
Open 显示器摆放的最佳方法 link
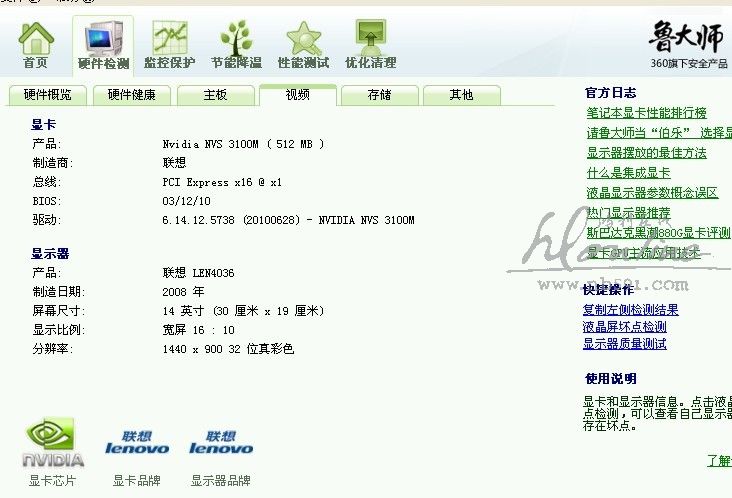tap(647, 153)
